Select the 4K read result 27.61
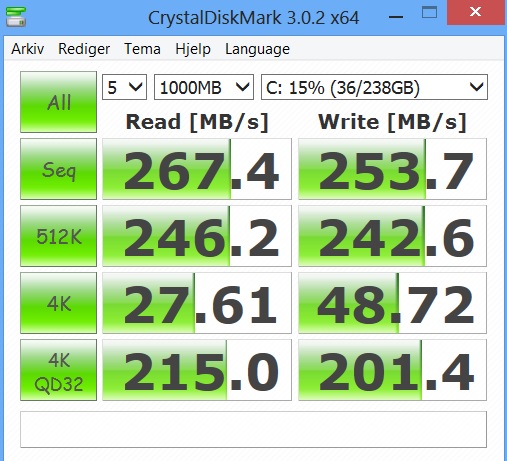This screenshot has height=461, width=507. click(197, 303)
